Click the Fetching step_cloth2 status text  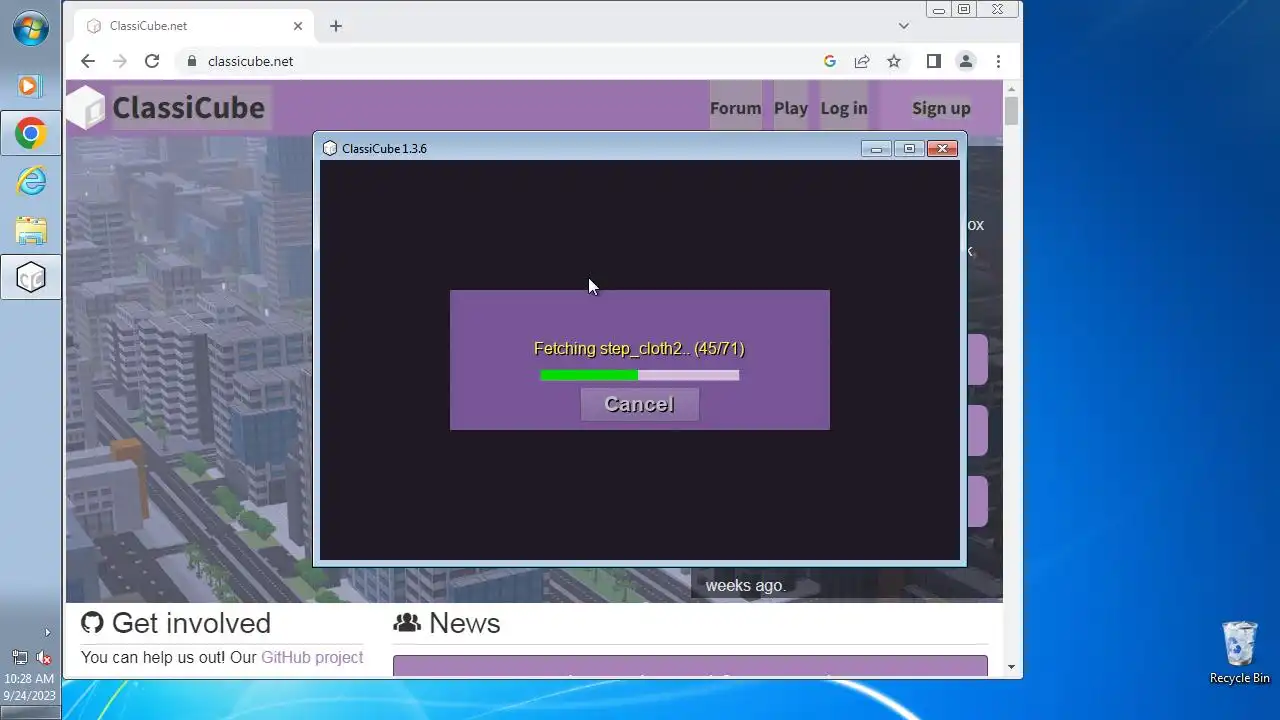(x=639, y=348)
